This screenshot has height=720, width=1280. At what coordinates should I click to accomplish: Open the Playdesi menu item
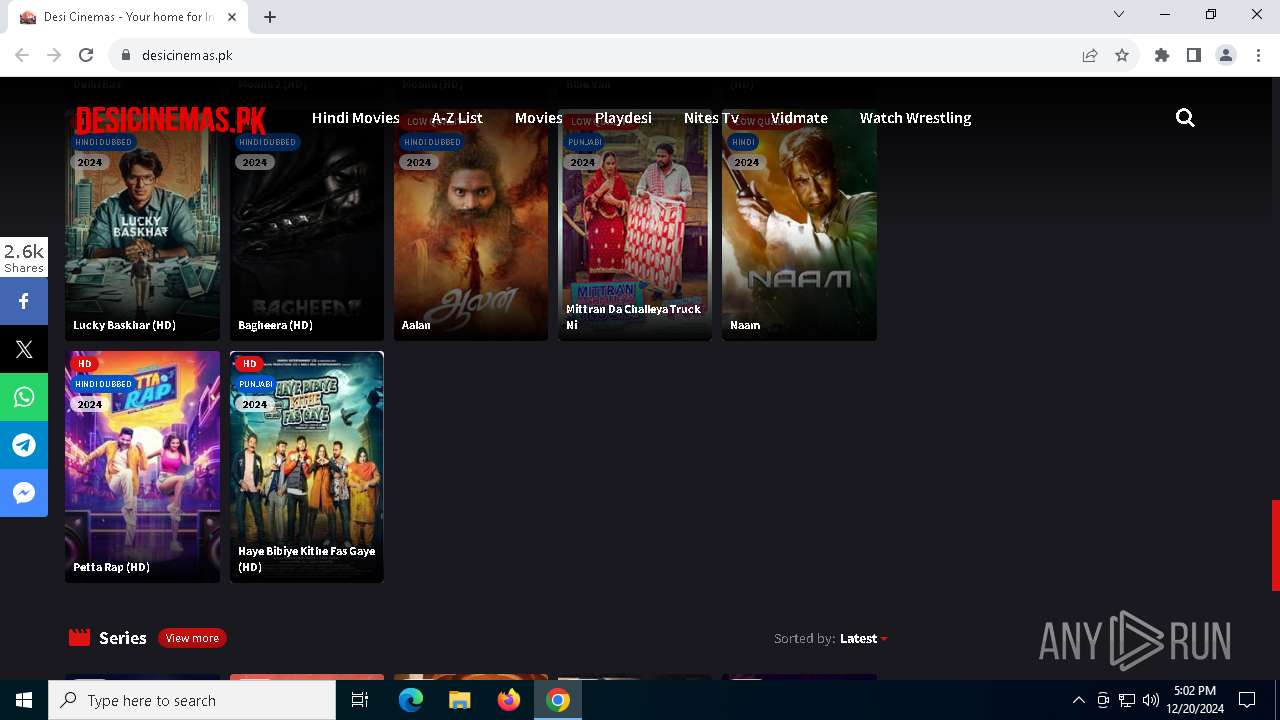623,118
